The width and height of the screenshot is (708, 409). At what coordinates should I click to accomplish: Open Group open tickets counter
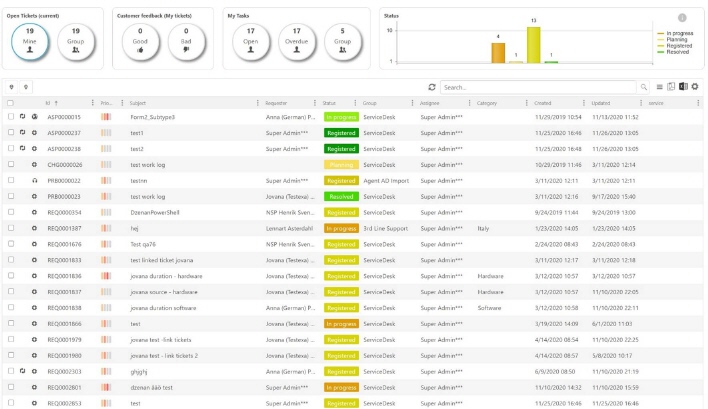pos(76,42)
